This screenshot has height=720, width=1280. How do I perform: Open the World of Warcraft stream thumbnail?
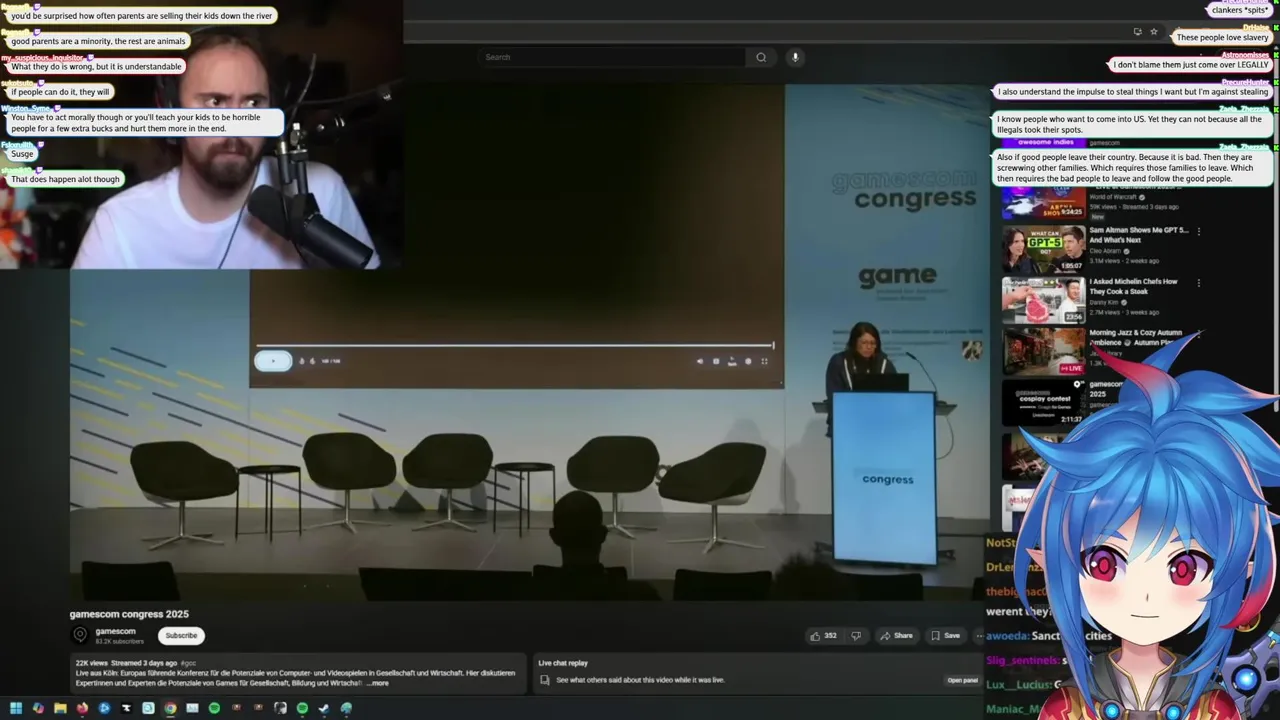tap(1043, 203)
